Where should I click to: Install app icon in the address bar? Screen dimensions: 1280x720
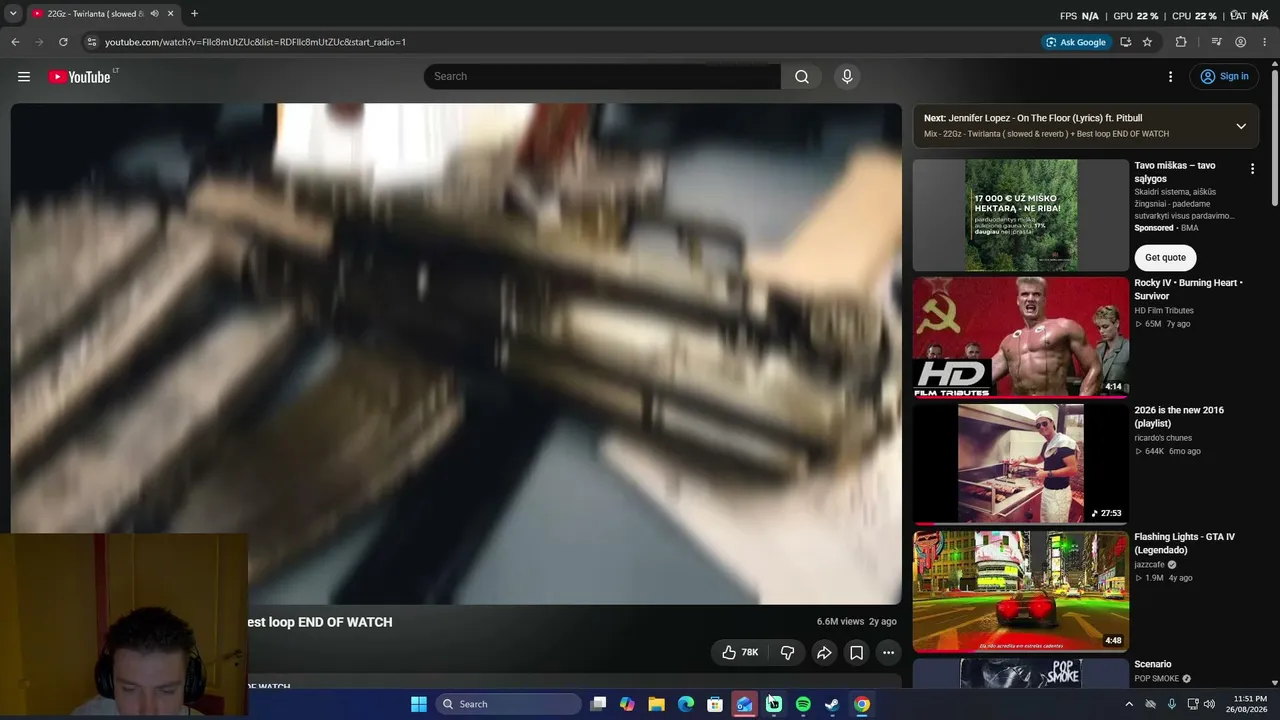coord(1125,42)
